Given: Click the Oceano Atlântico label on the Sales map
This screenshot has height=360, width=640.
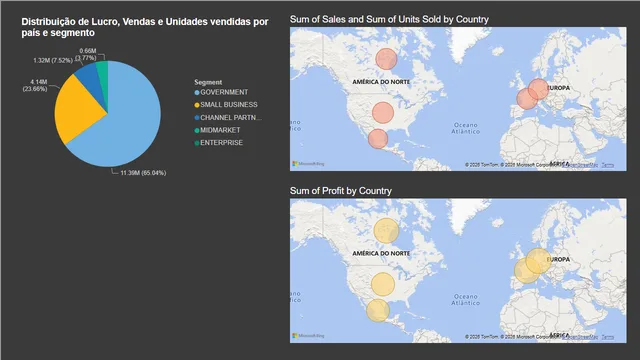Looking at the screenshot, I should click(466, 128).
